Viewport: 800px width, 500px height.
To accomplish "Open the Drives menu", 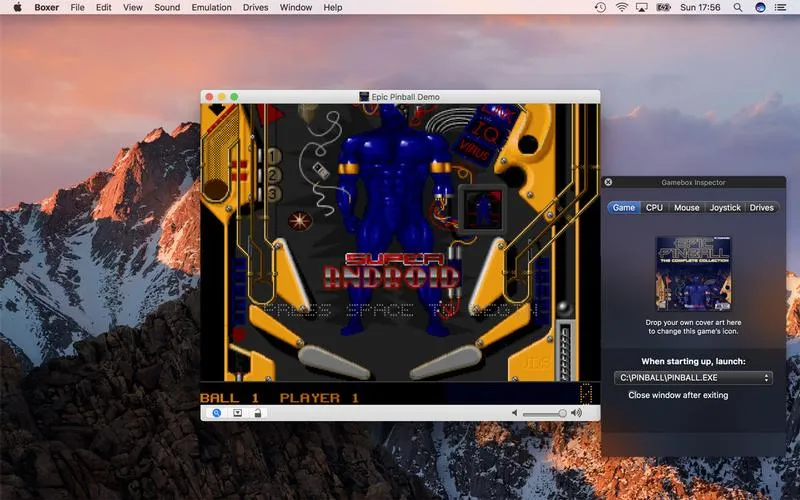I will coord(256,7).
